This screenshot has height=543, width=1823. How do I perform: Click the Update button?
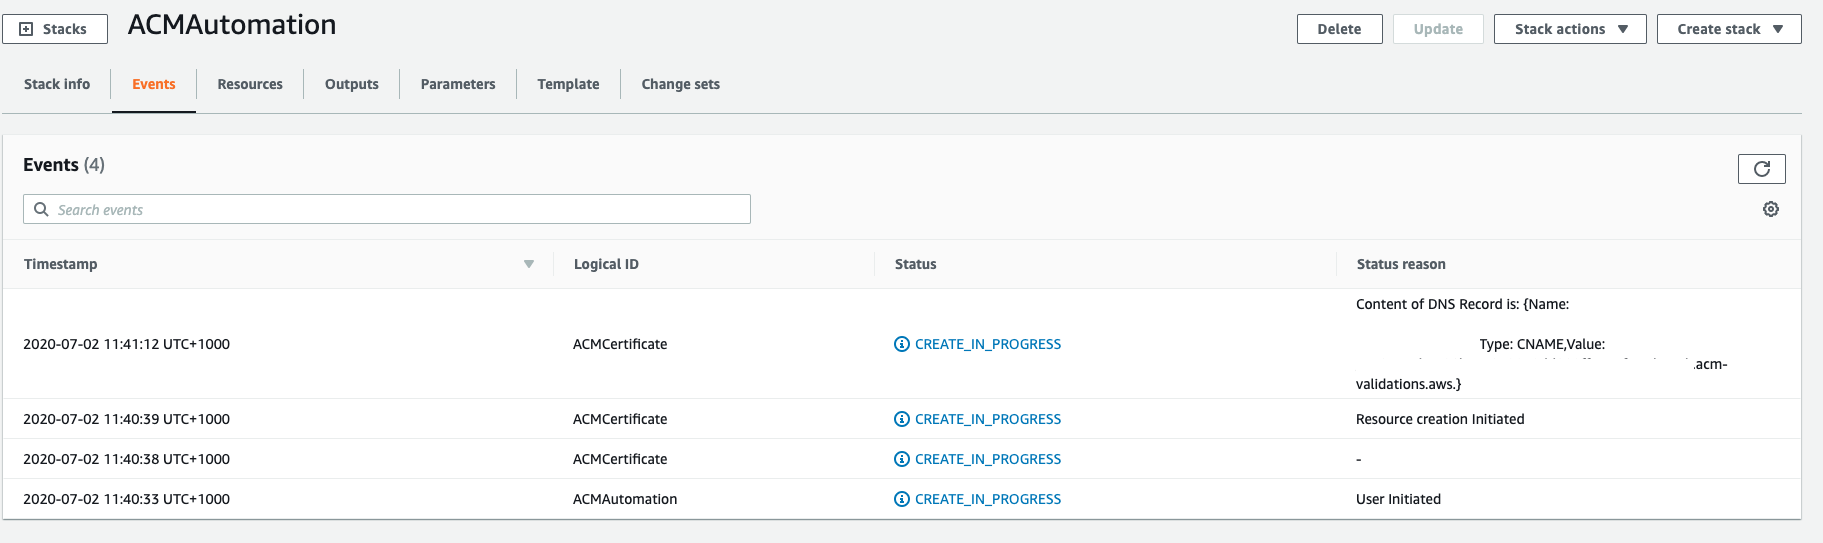1437,29
